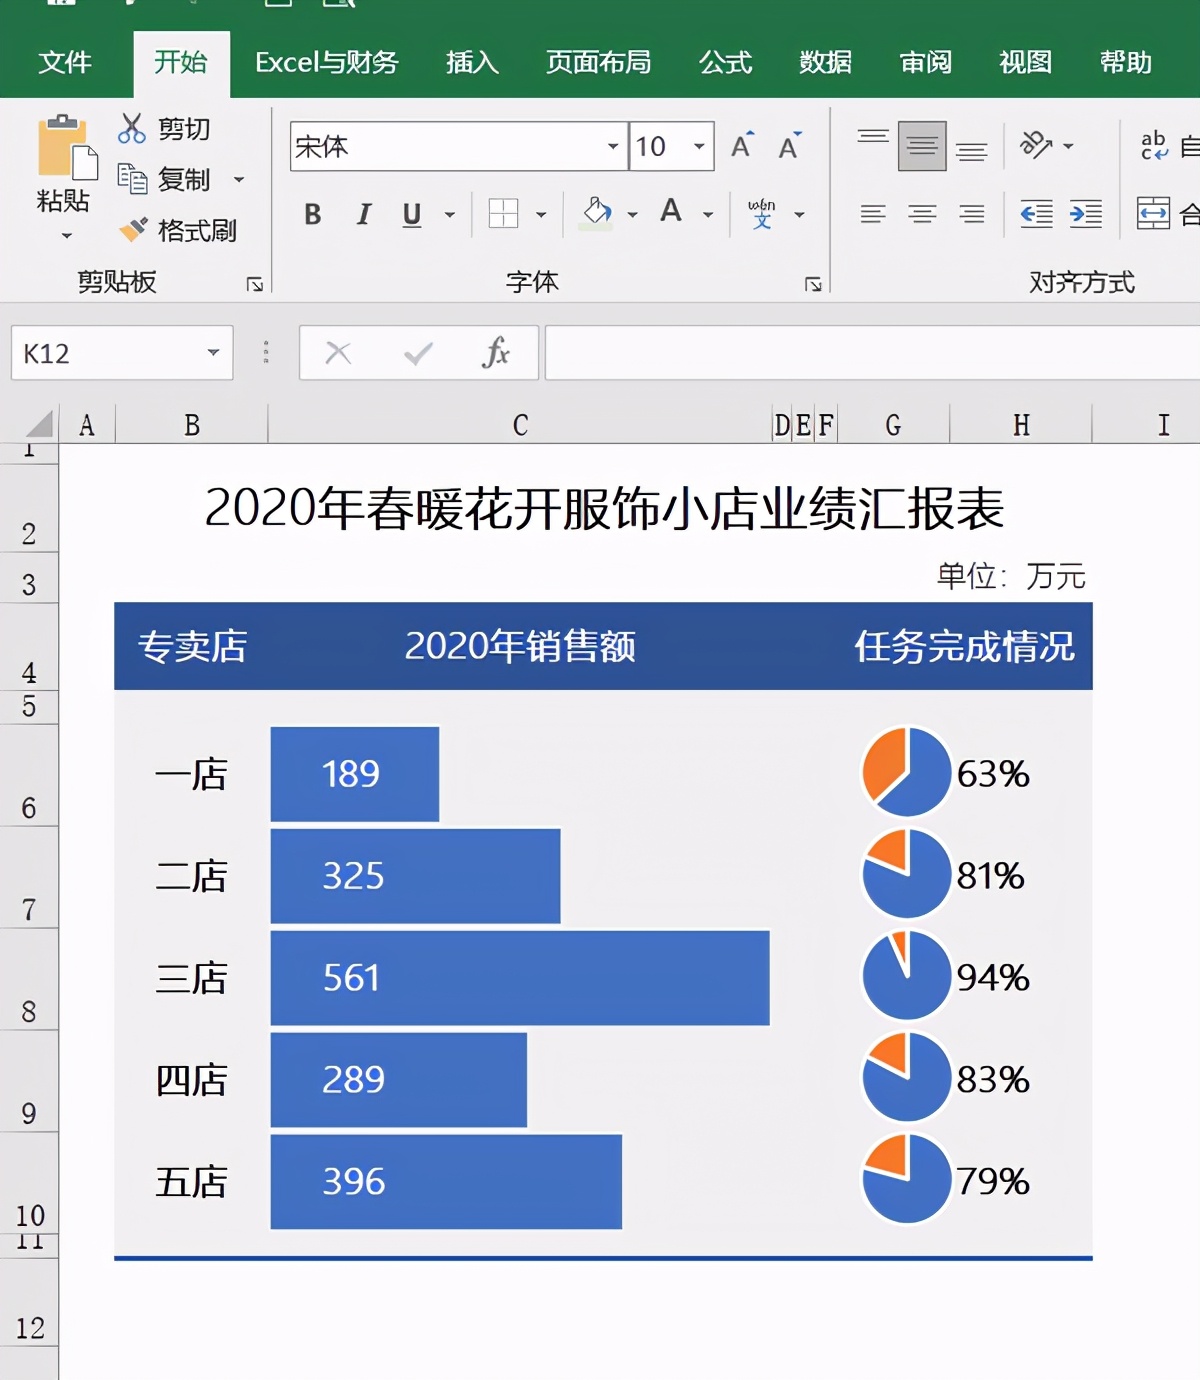Screen dimensions: 1200x1380
Task: Click the Cut (剪切) scissors icon
Action: (x=131, y=128)
